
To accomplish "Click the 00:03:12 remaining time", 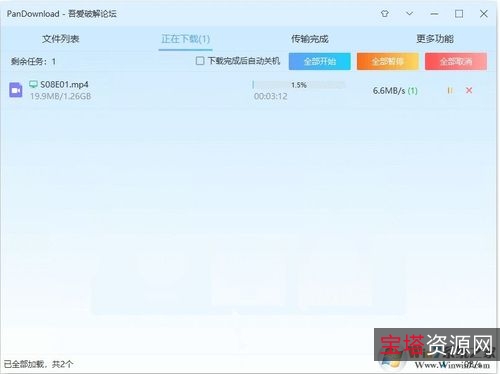I will tap(271, 96).
